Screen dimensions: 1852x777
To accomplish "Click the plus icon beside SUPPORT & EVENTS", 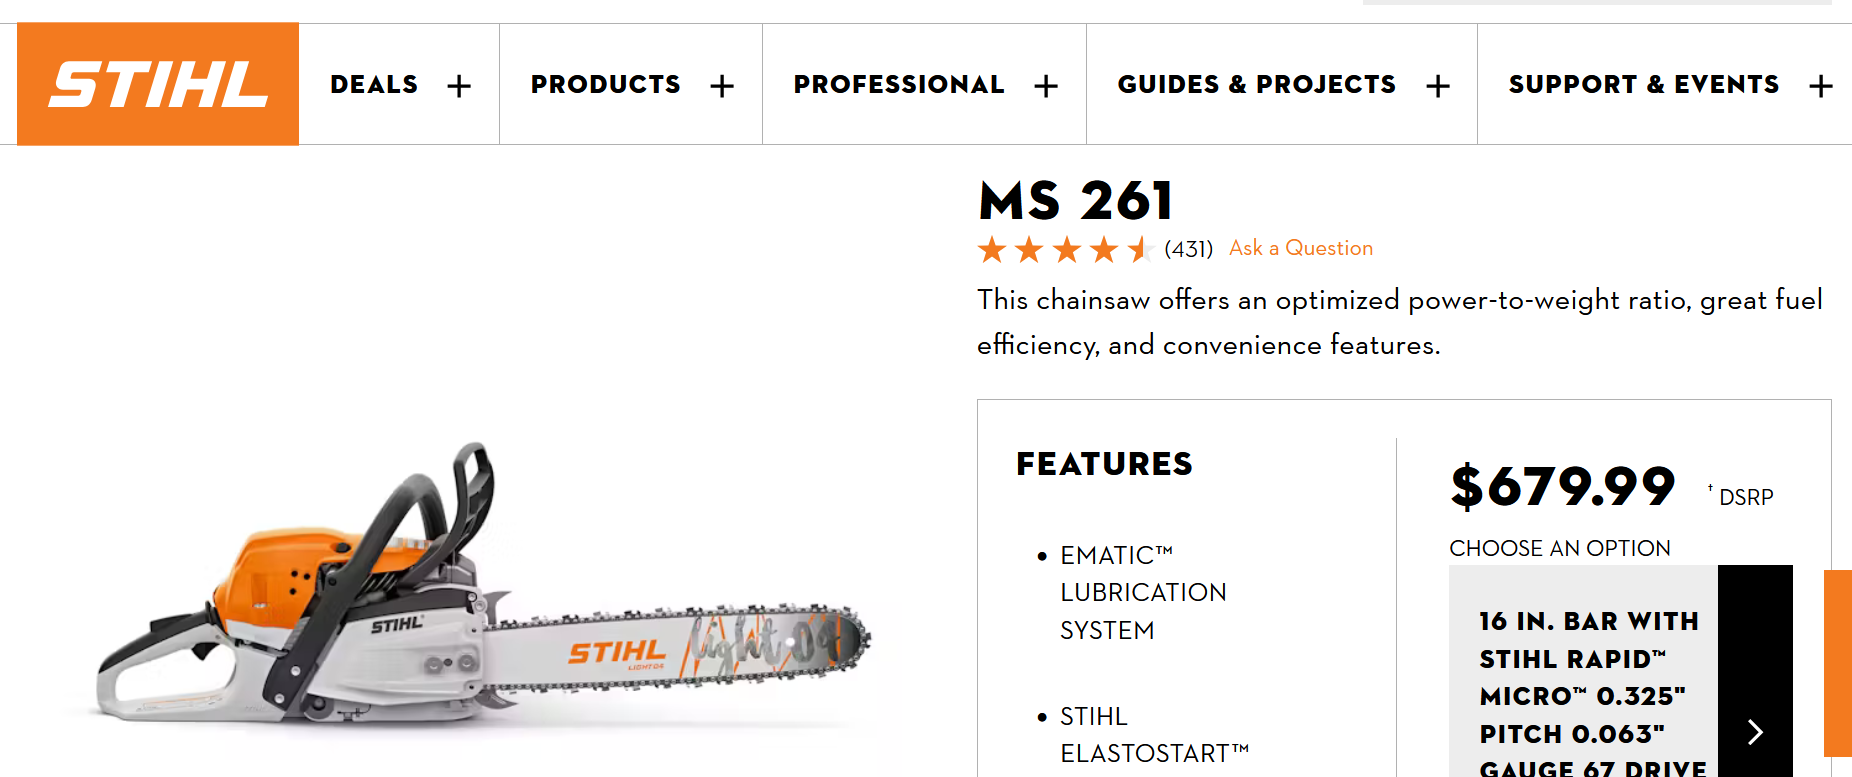I will [x=1821, y=86].
